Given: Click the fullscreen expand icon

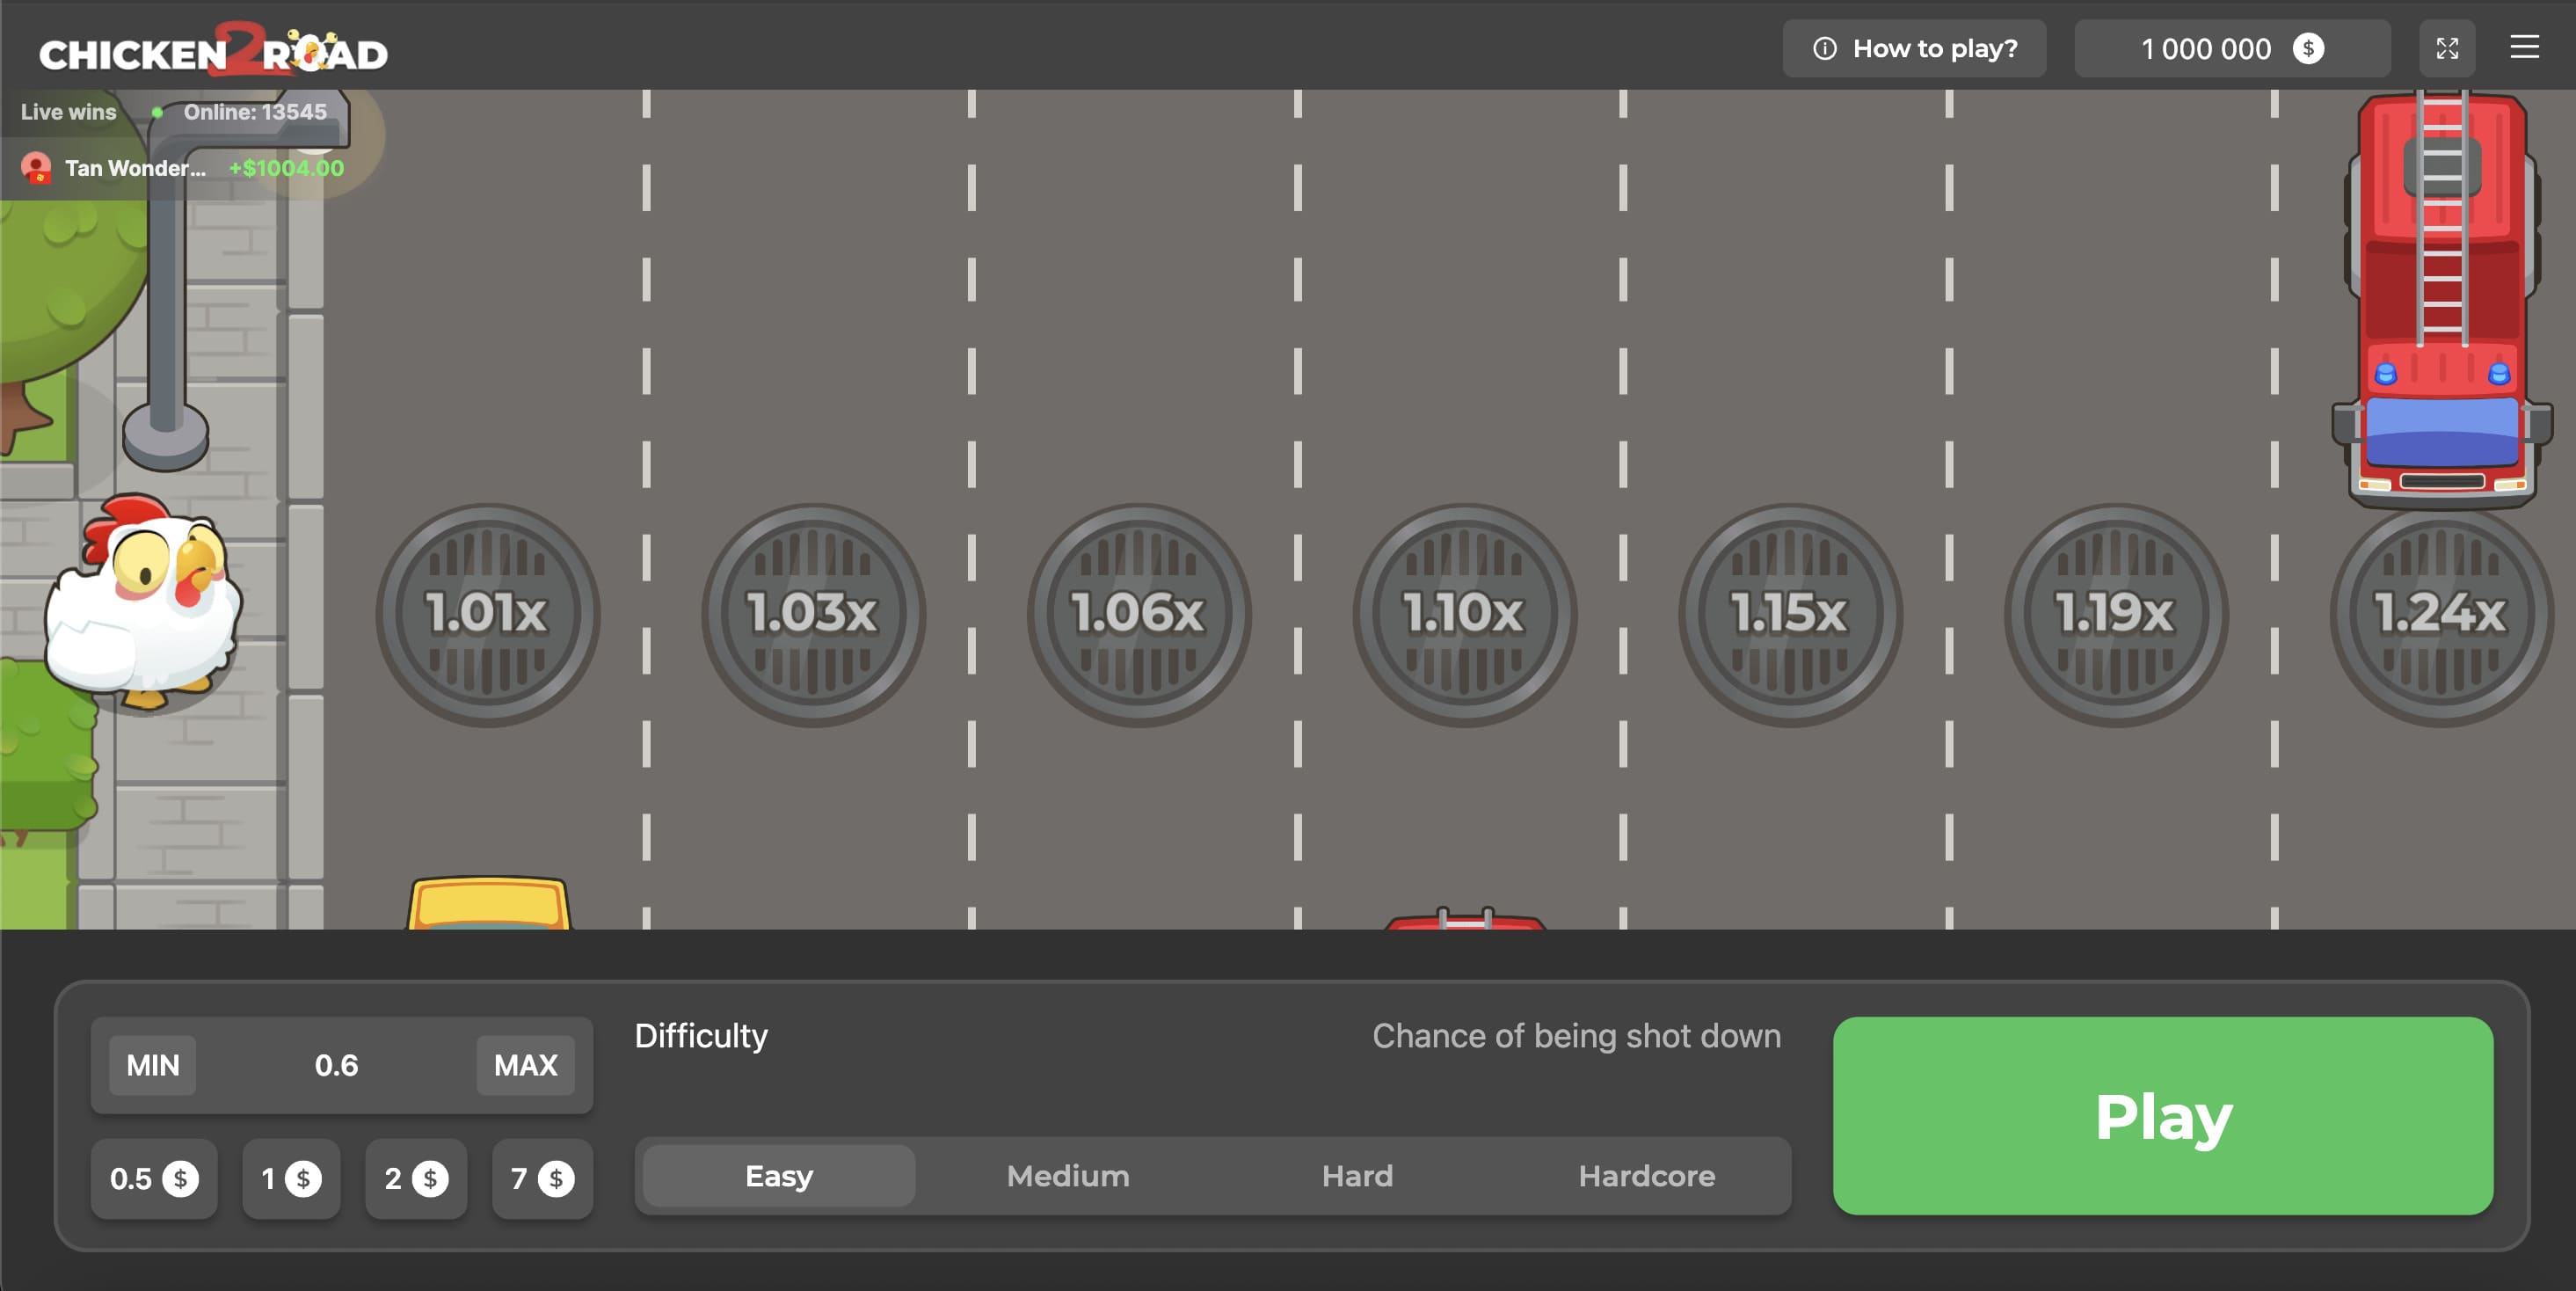Looking at the screenshot, I should click(2446, 48).
